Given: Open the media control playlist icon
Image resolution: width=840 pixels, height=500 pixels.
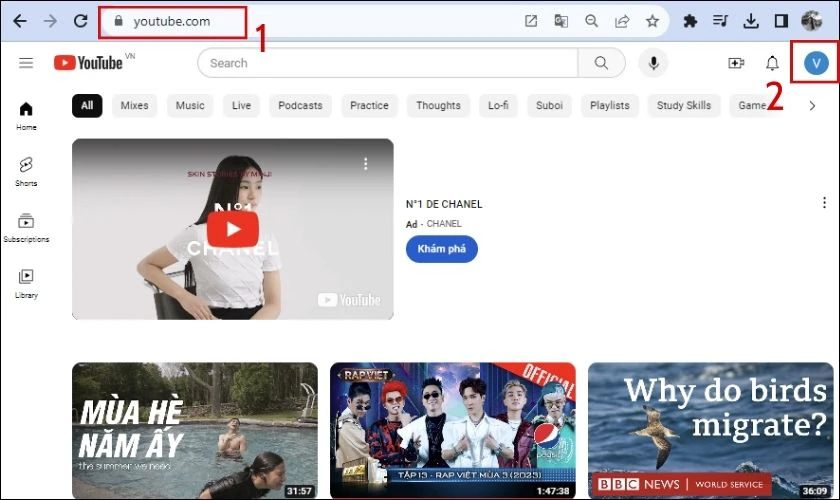Looking at the screenshot, I should pyautogui.click(x=721, y=21).
